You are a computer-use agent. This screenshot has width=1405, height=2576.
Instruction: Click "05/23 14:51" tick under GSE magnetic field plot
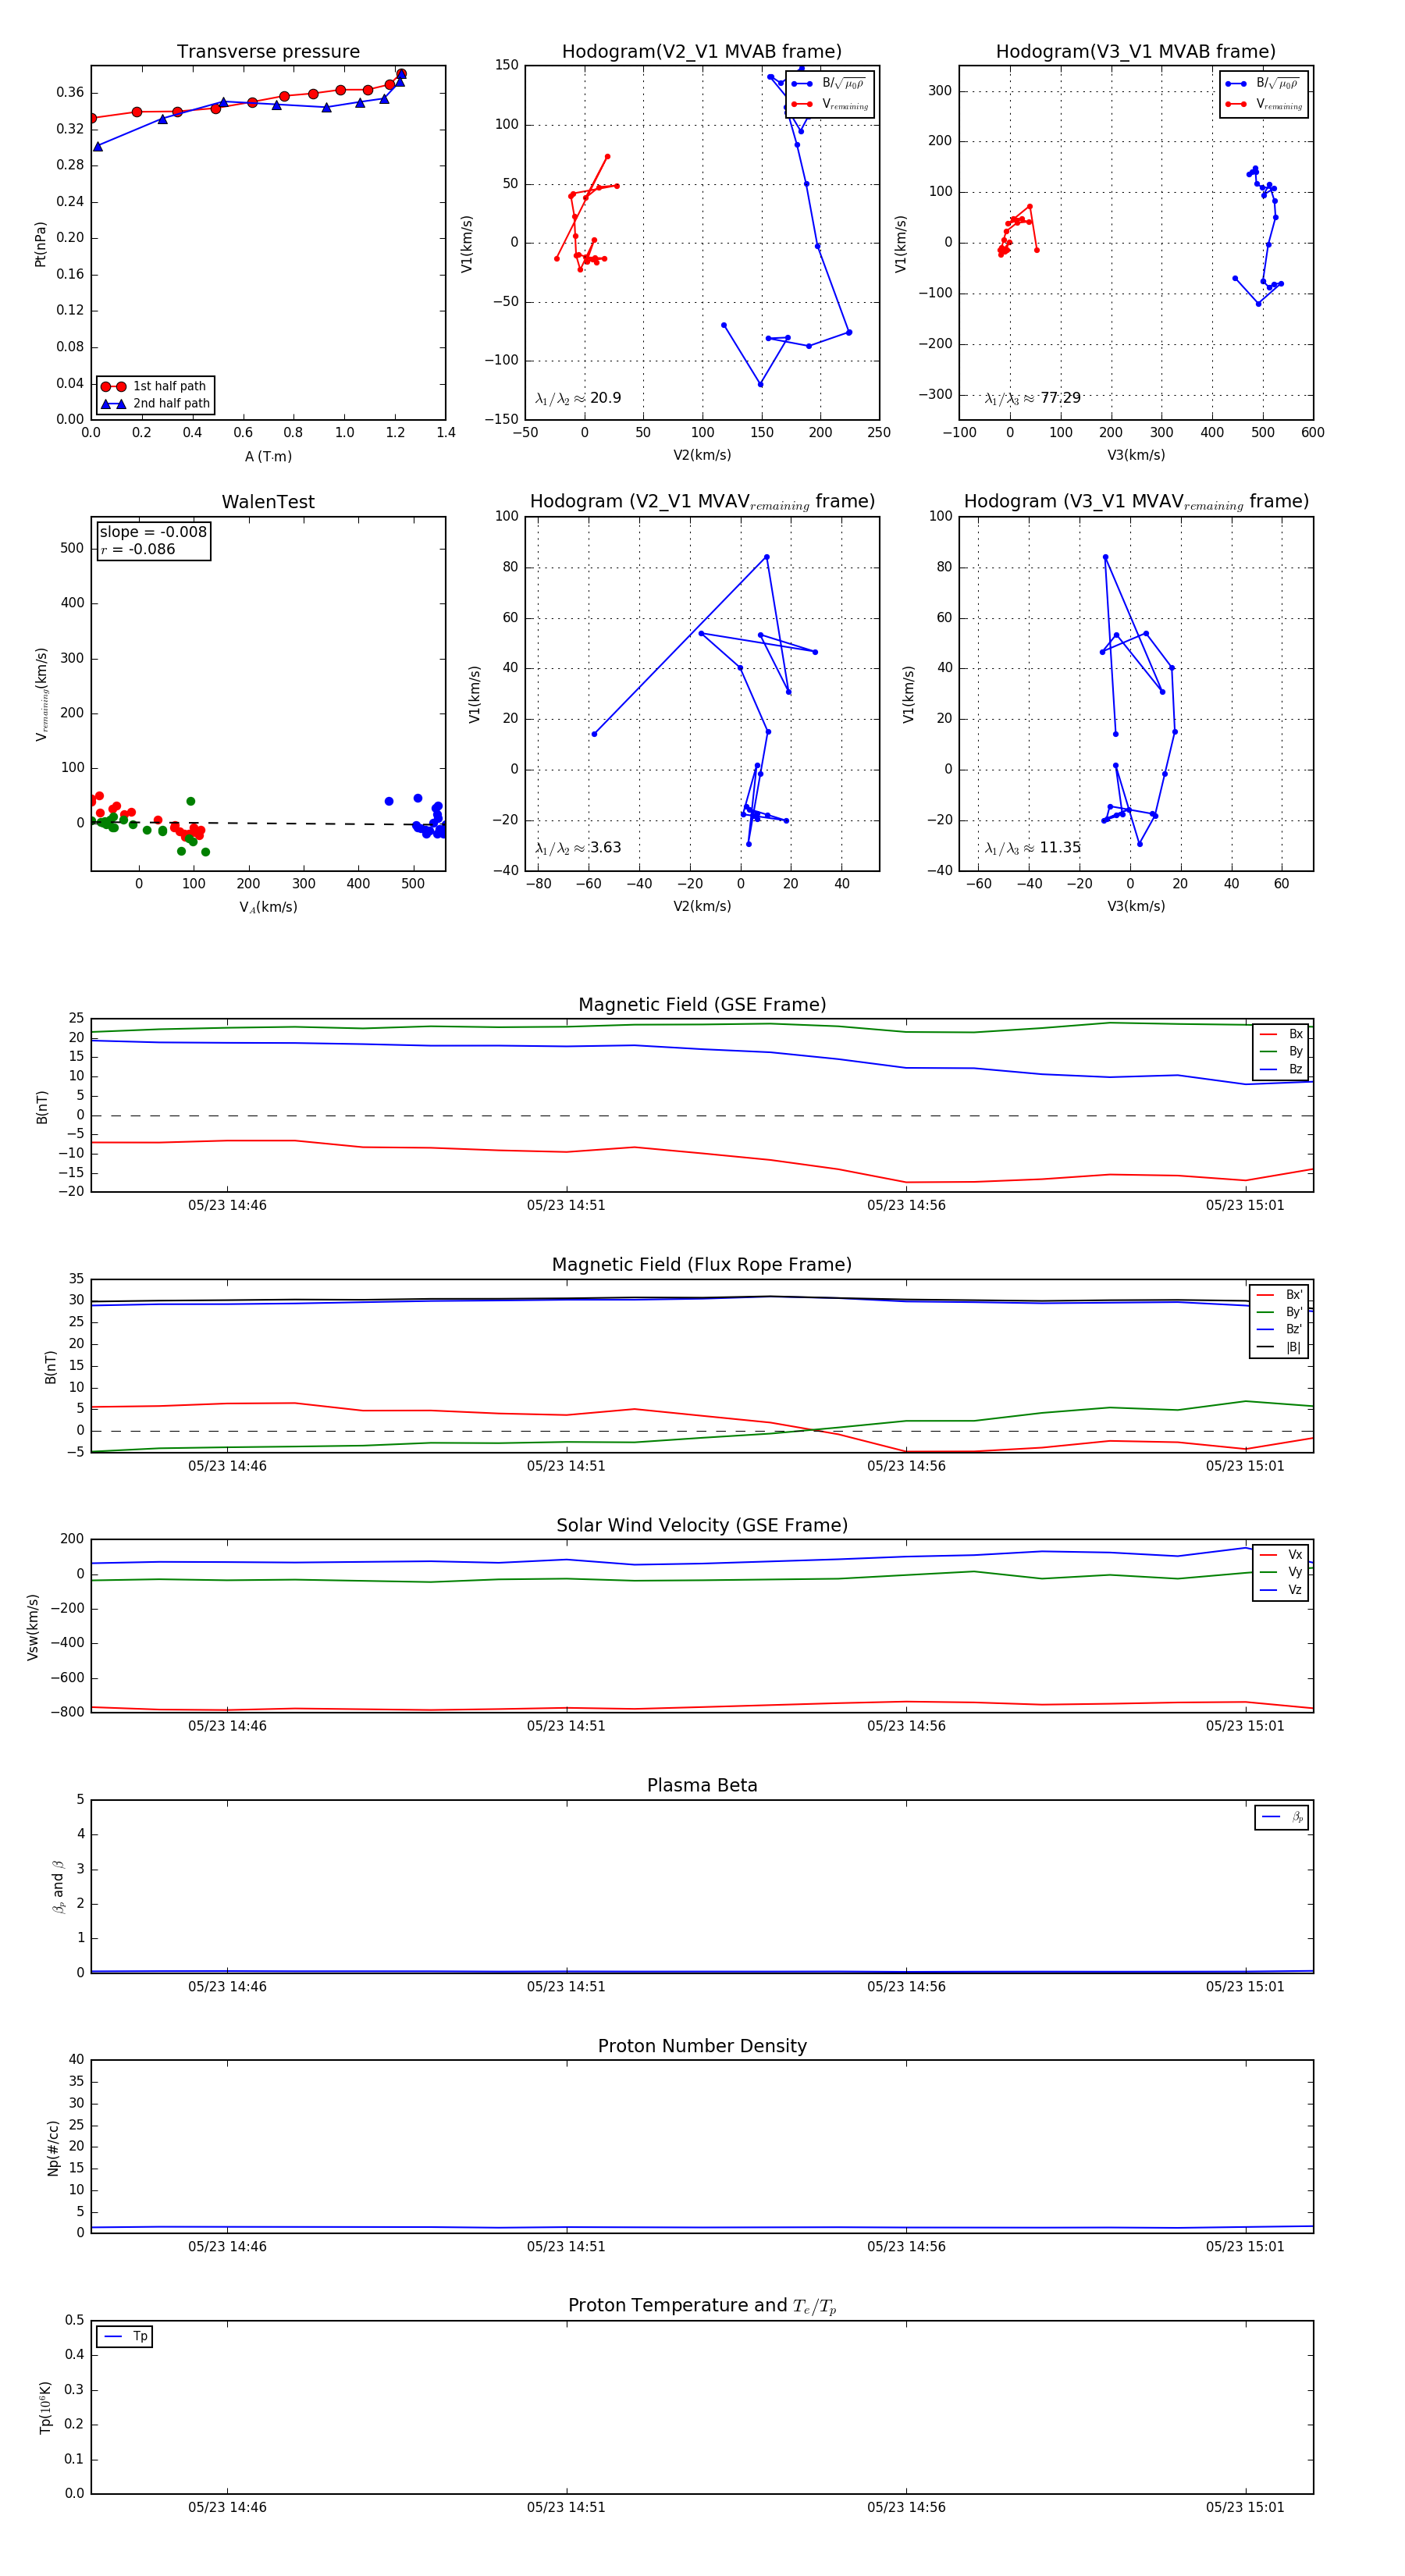tap(566, 1206)
